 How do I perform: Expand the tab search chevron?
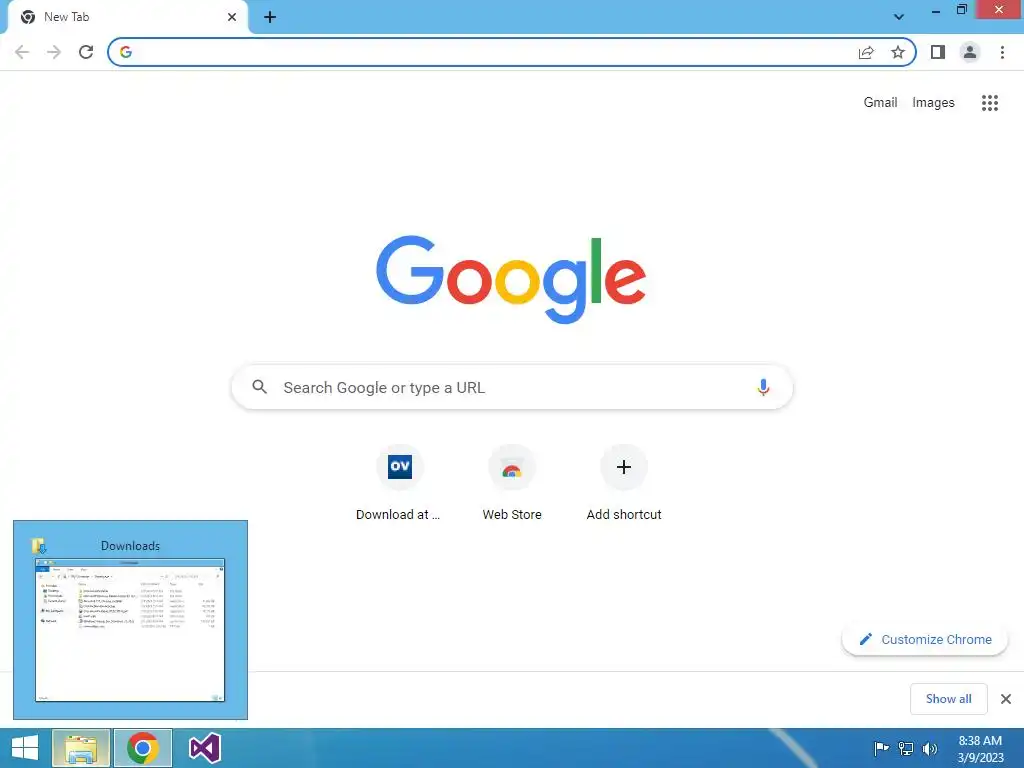coord(899,17)
